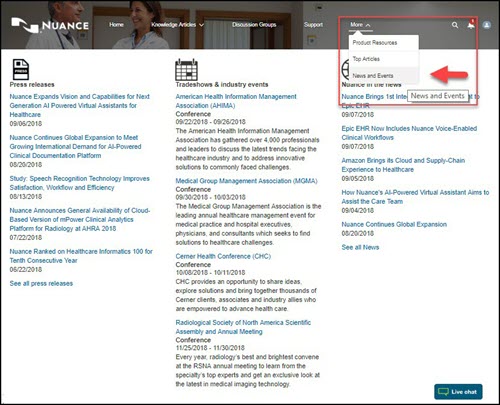Open Cerner Health Conference (CHC) link

click(x=223, y=256)
